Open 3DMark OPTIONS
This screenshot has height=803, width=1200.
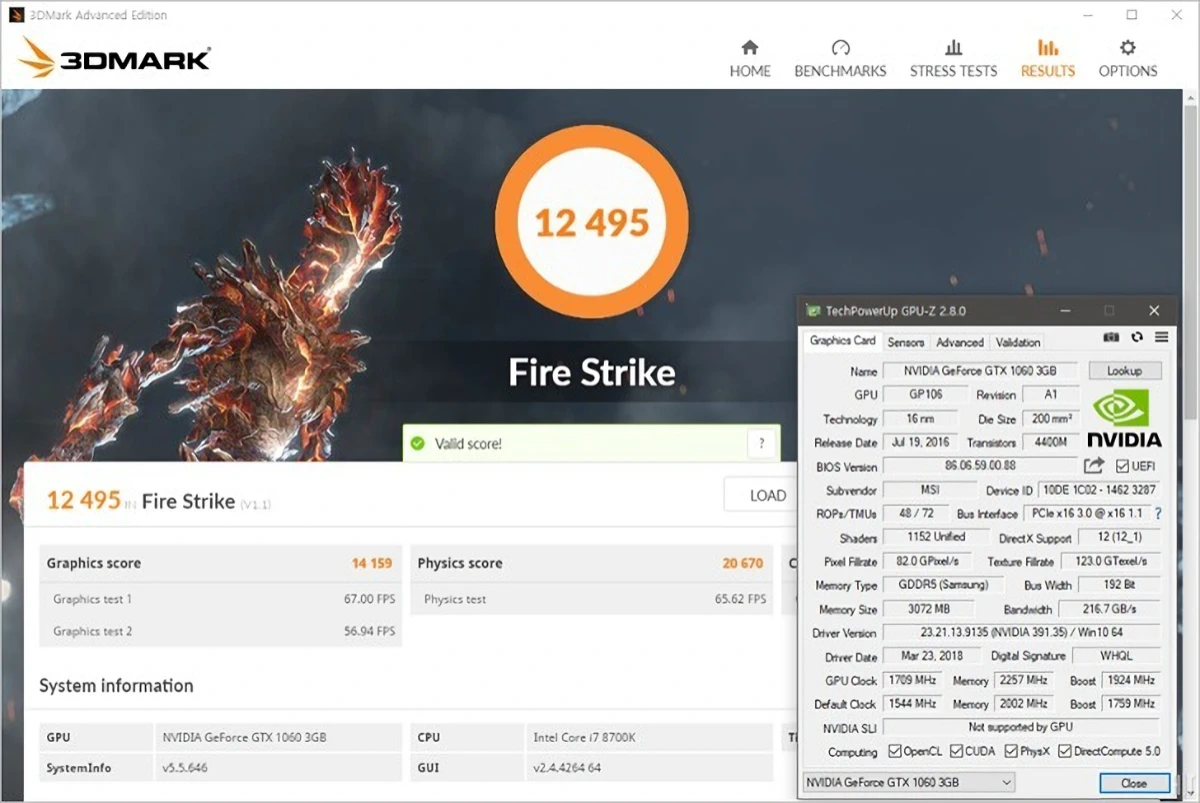point(1127,59)
